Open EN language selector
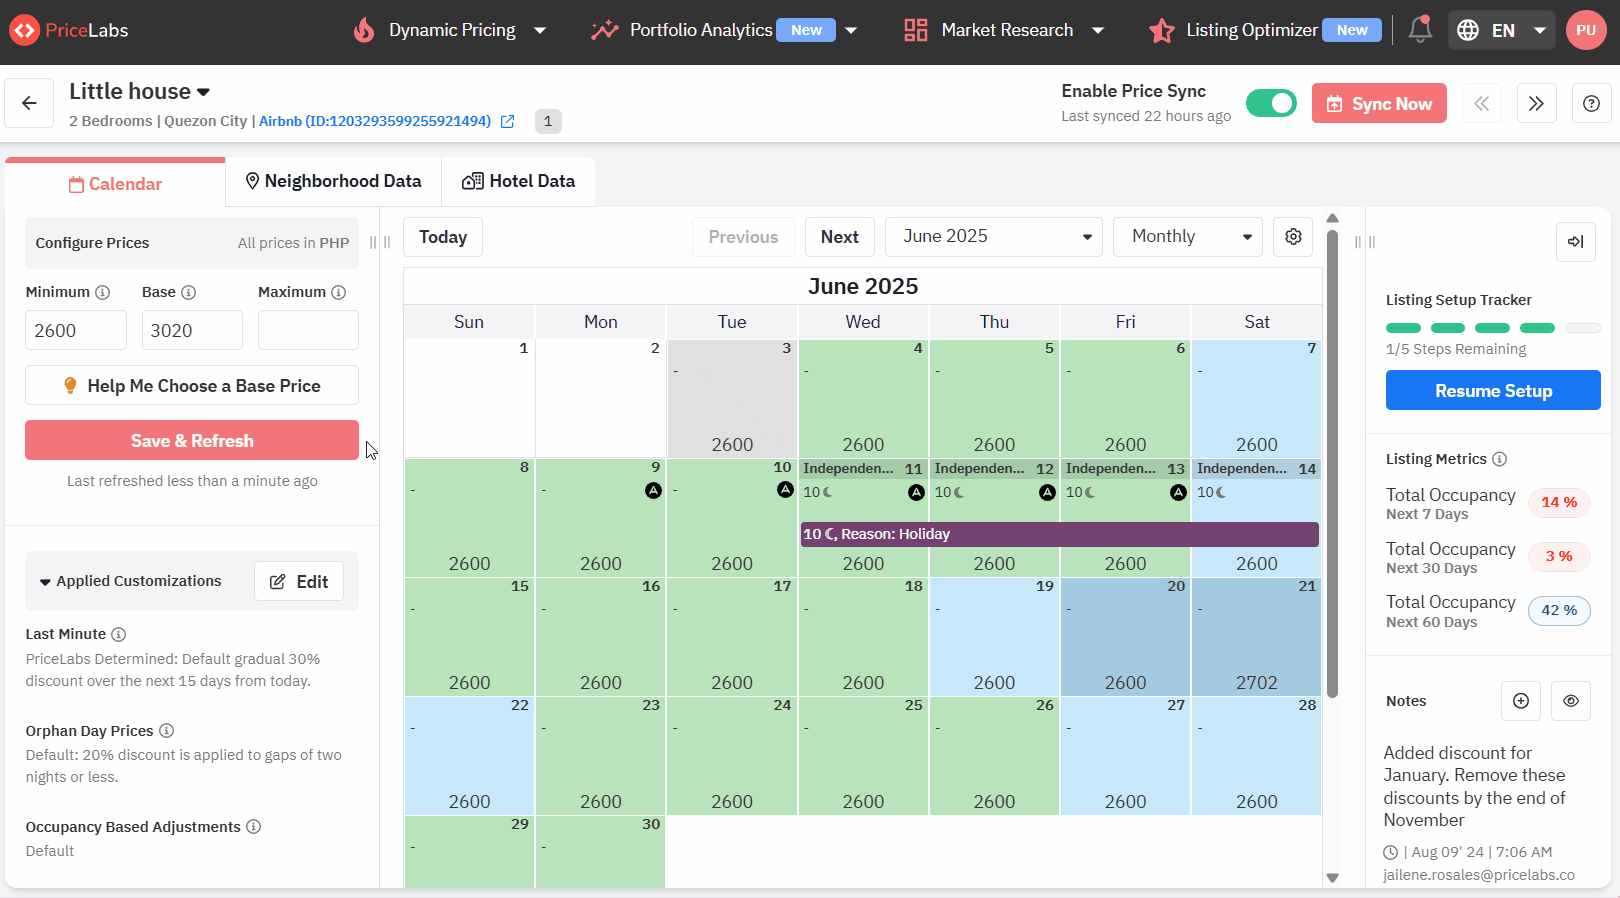This screenshot has width=1620, height=898. point(1502,30)
